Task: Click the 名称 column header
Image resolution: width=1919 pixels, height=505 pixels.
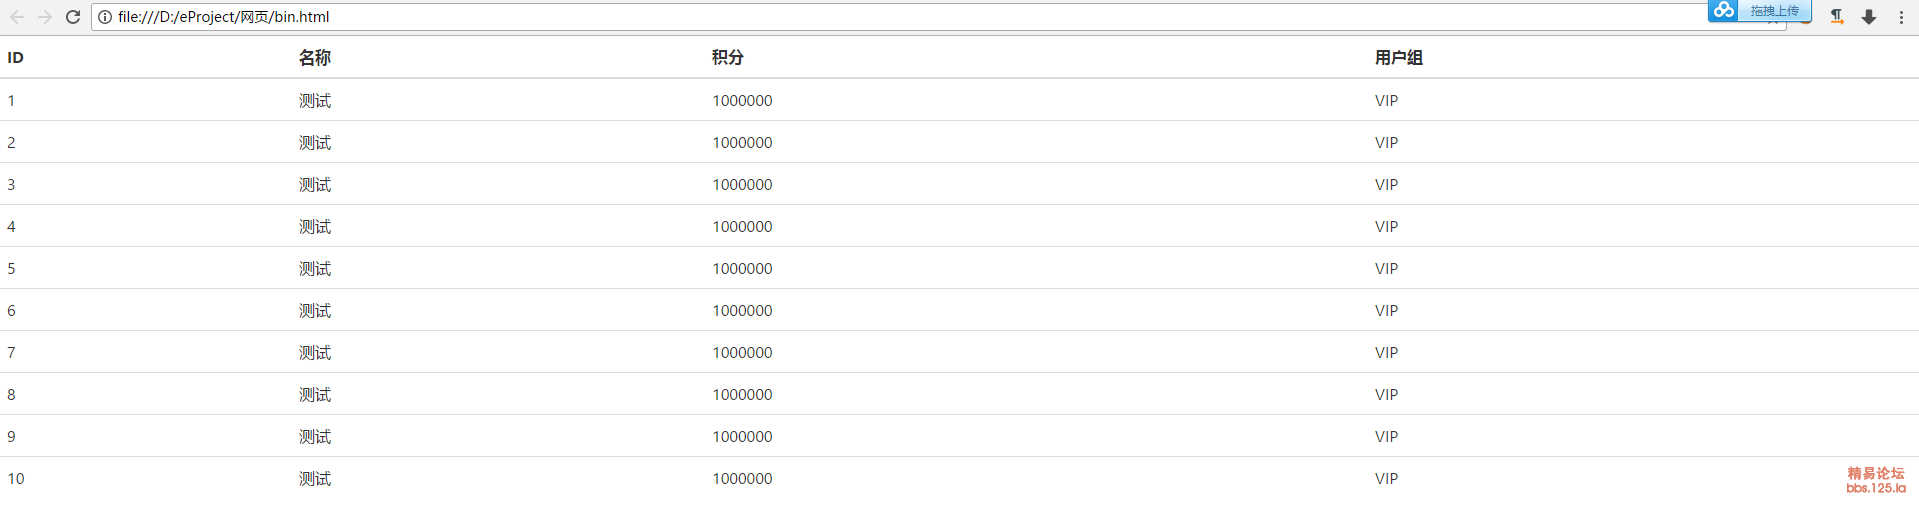Action: click(x=315, y=58)
